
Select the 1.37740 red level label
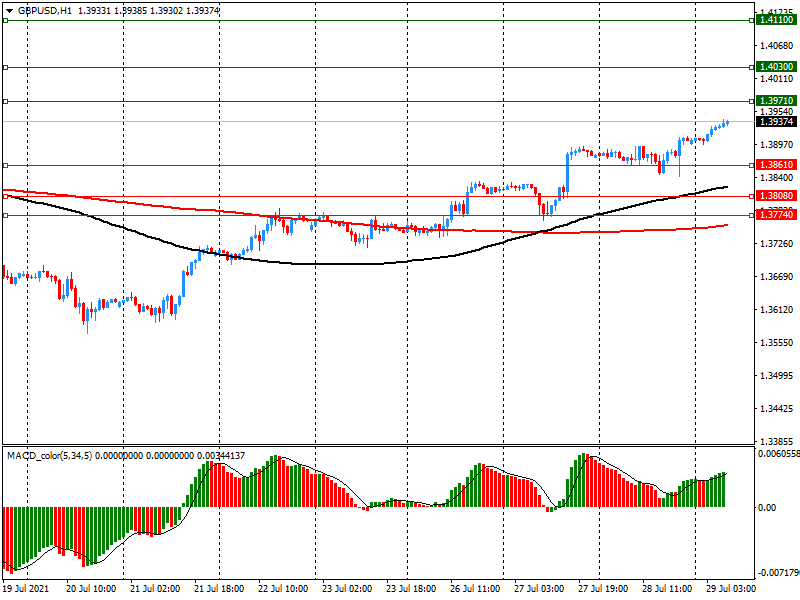[x=776, y=215]
